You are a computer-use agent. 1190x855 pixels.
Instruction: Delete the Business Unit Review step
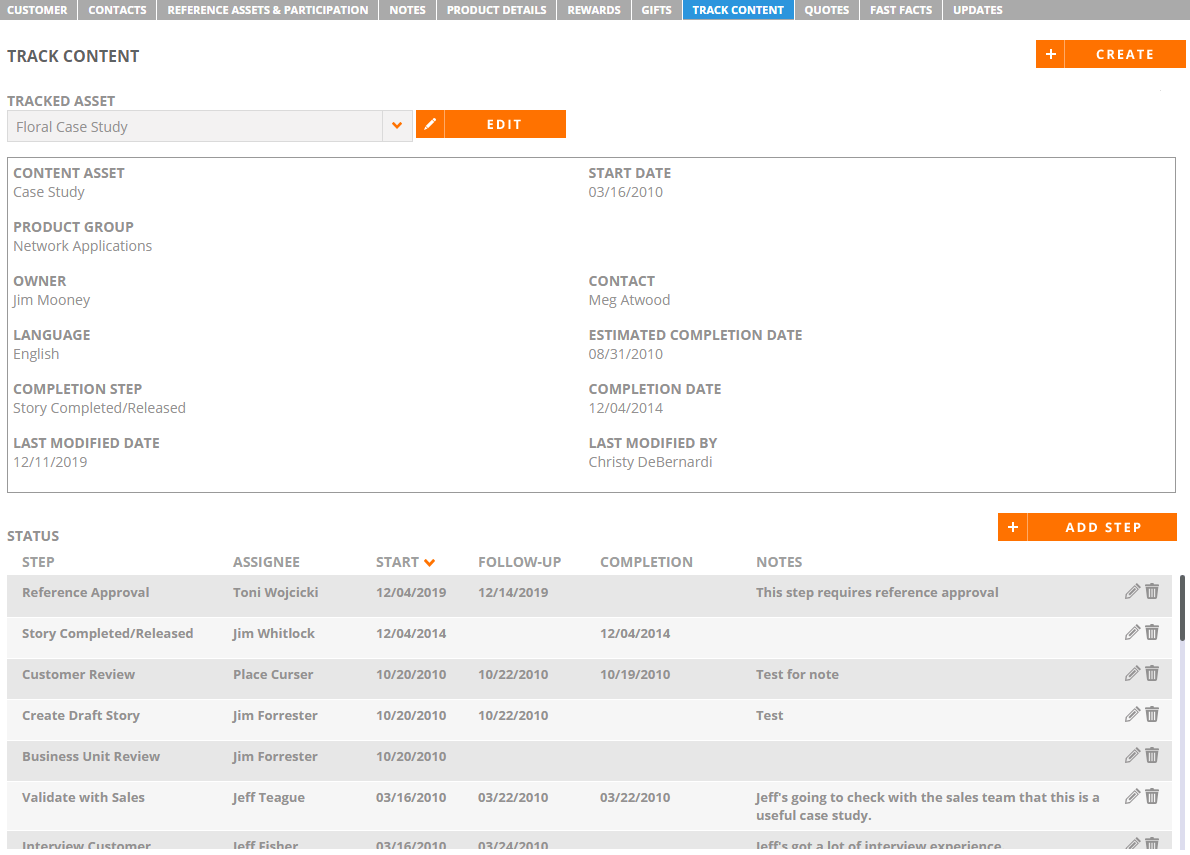click(x=1152, y=756)
